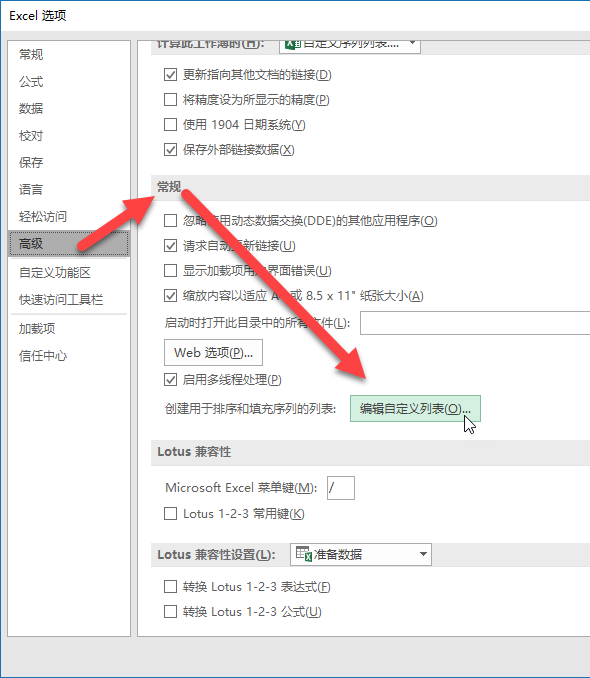Click the Web 选项 button
Image resolution: width=590 pixels, height=678 pixels.
[x=213, y=352]
